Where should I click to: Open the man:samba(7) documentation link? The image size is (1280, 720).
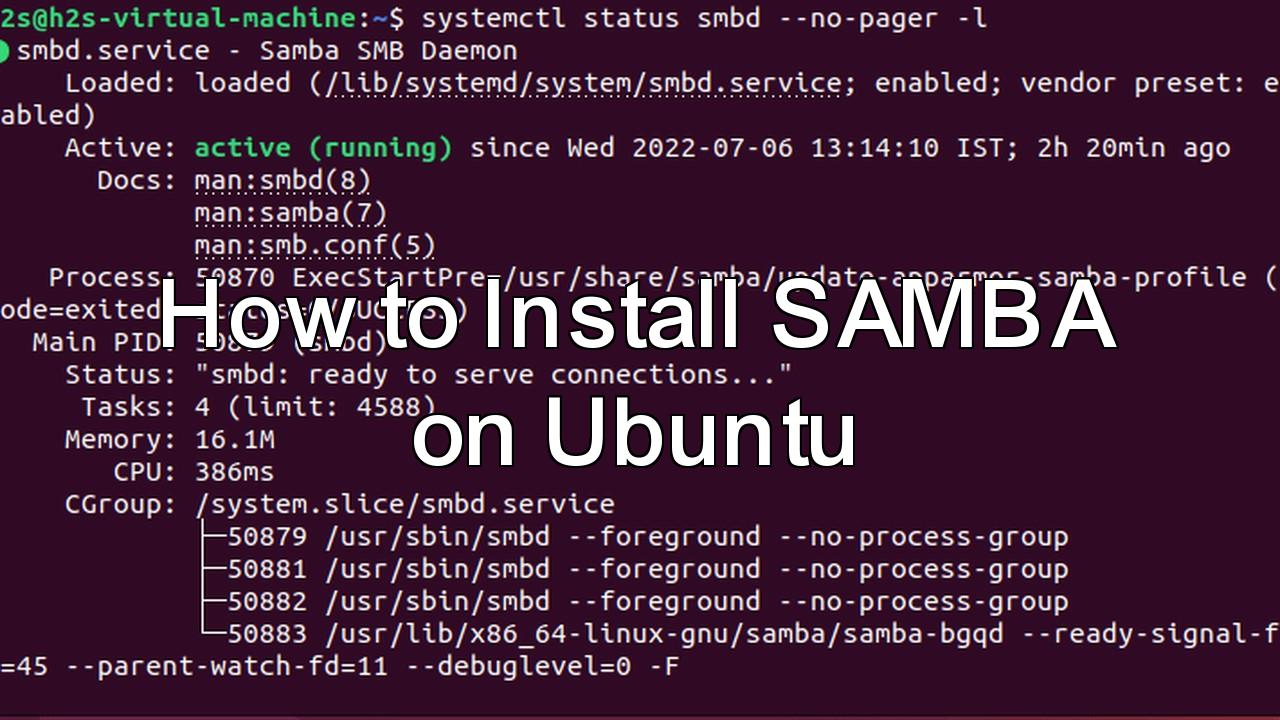point(290,213)
